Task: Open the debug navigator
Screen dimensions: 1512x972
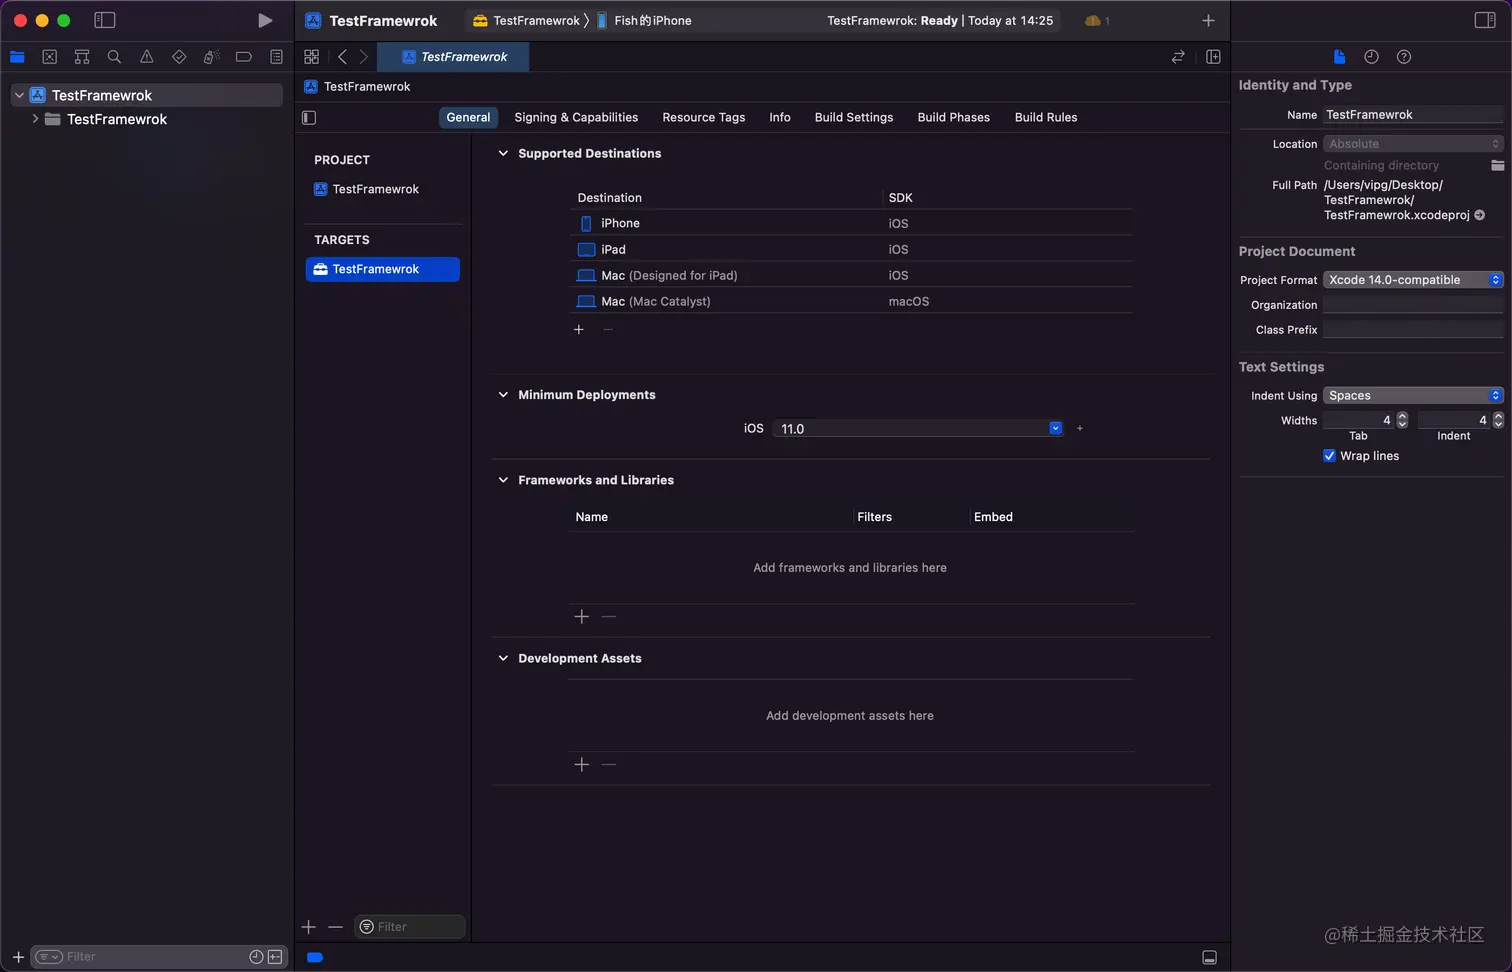Action: coord(211,57)
